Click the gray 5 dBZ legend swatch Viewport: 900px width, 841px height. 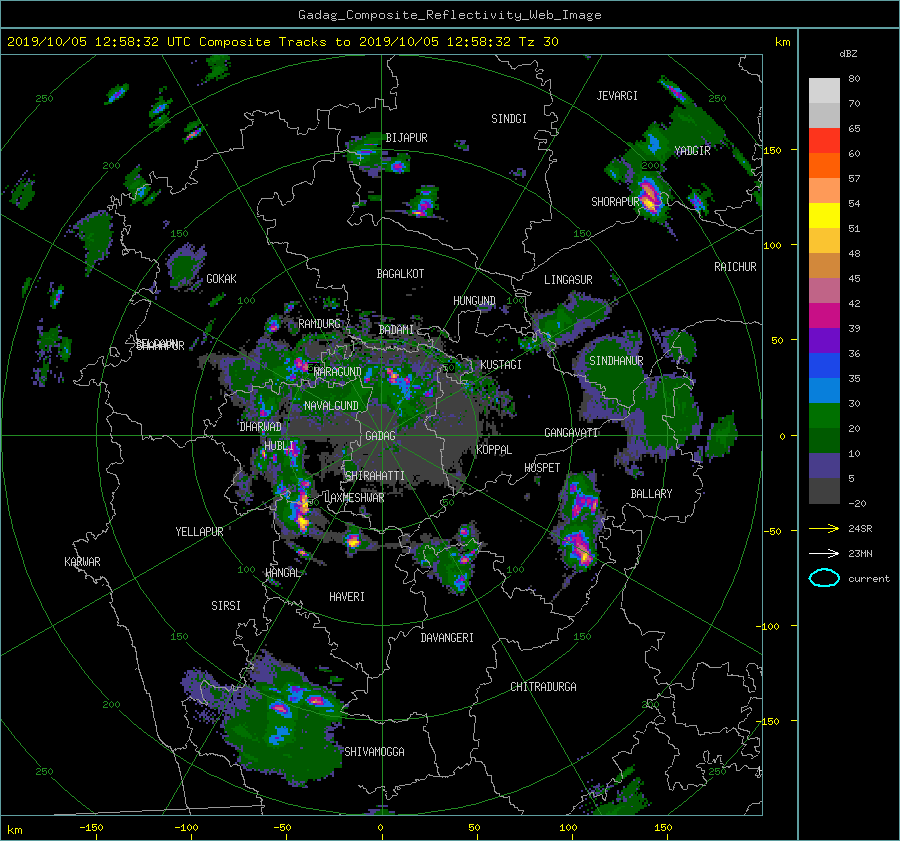coord(824,491)
